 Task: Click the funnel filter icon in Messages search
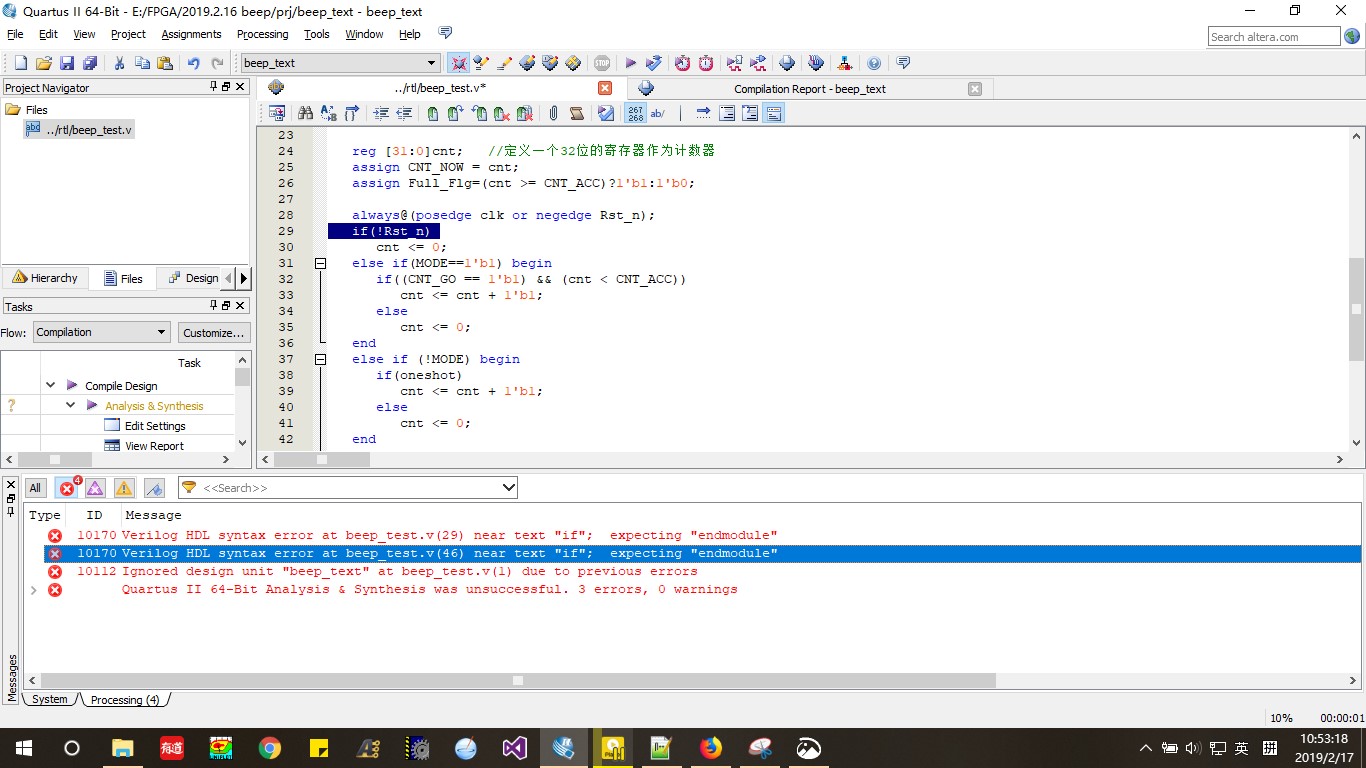pos(189,487)
